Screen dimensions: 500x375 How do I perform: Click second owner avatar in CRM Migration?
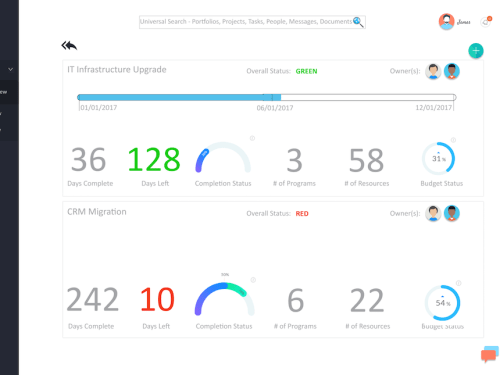pyautogui.click(x=452, y=213)
